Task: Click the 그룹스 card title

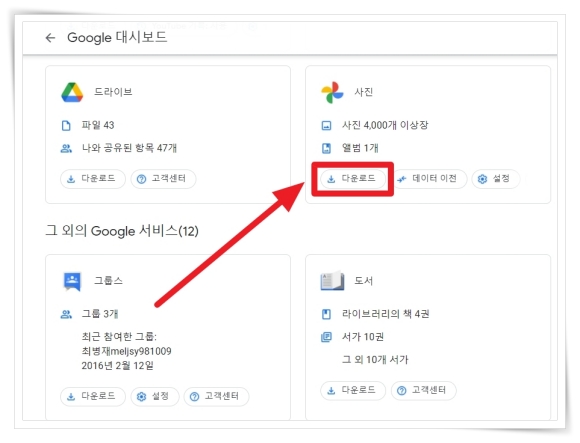Action: point(108,281)
